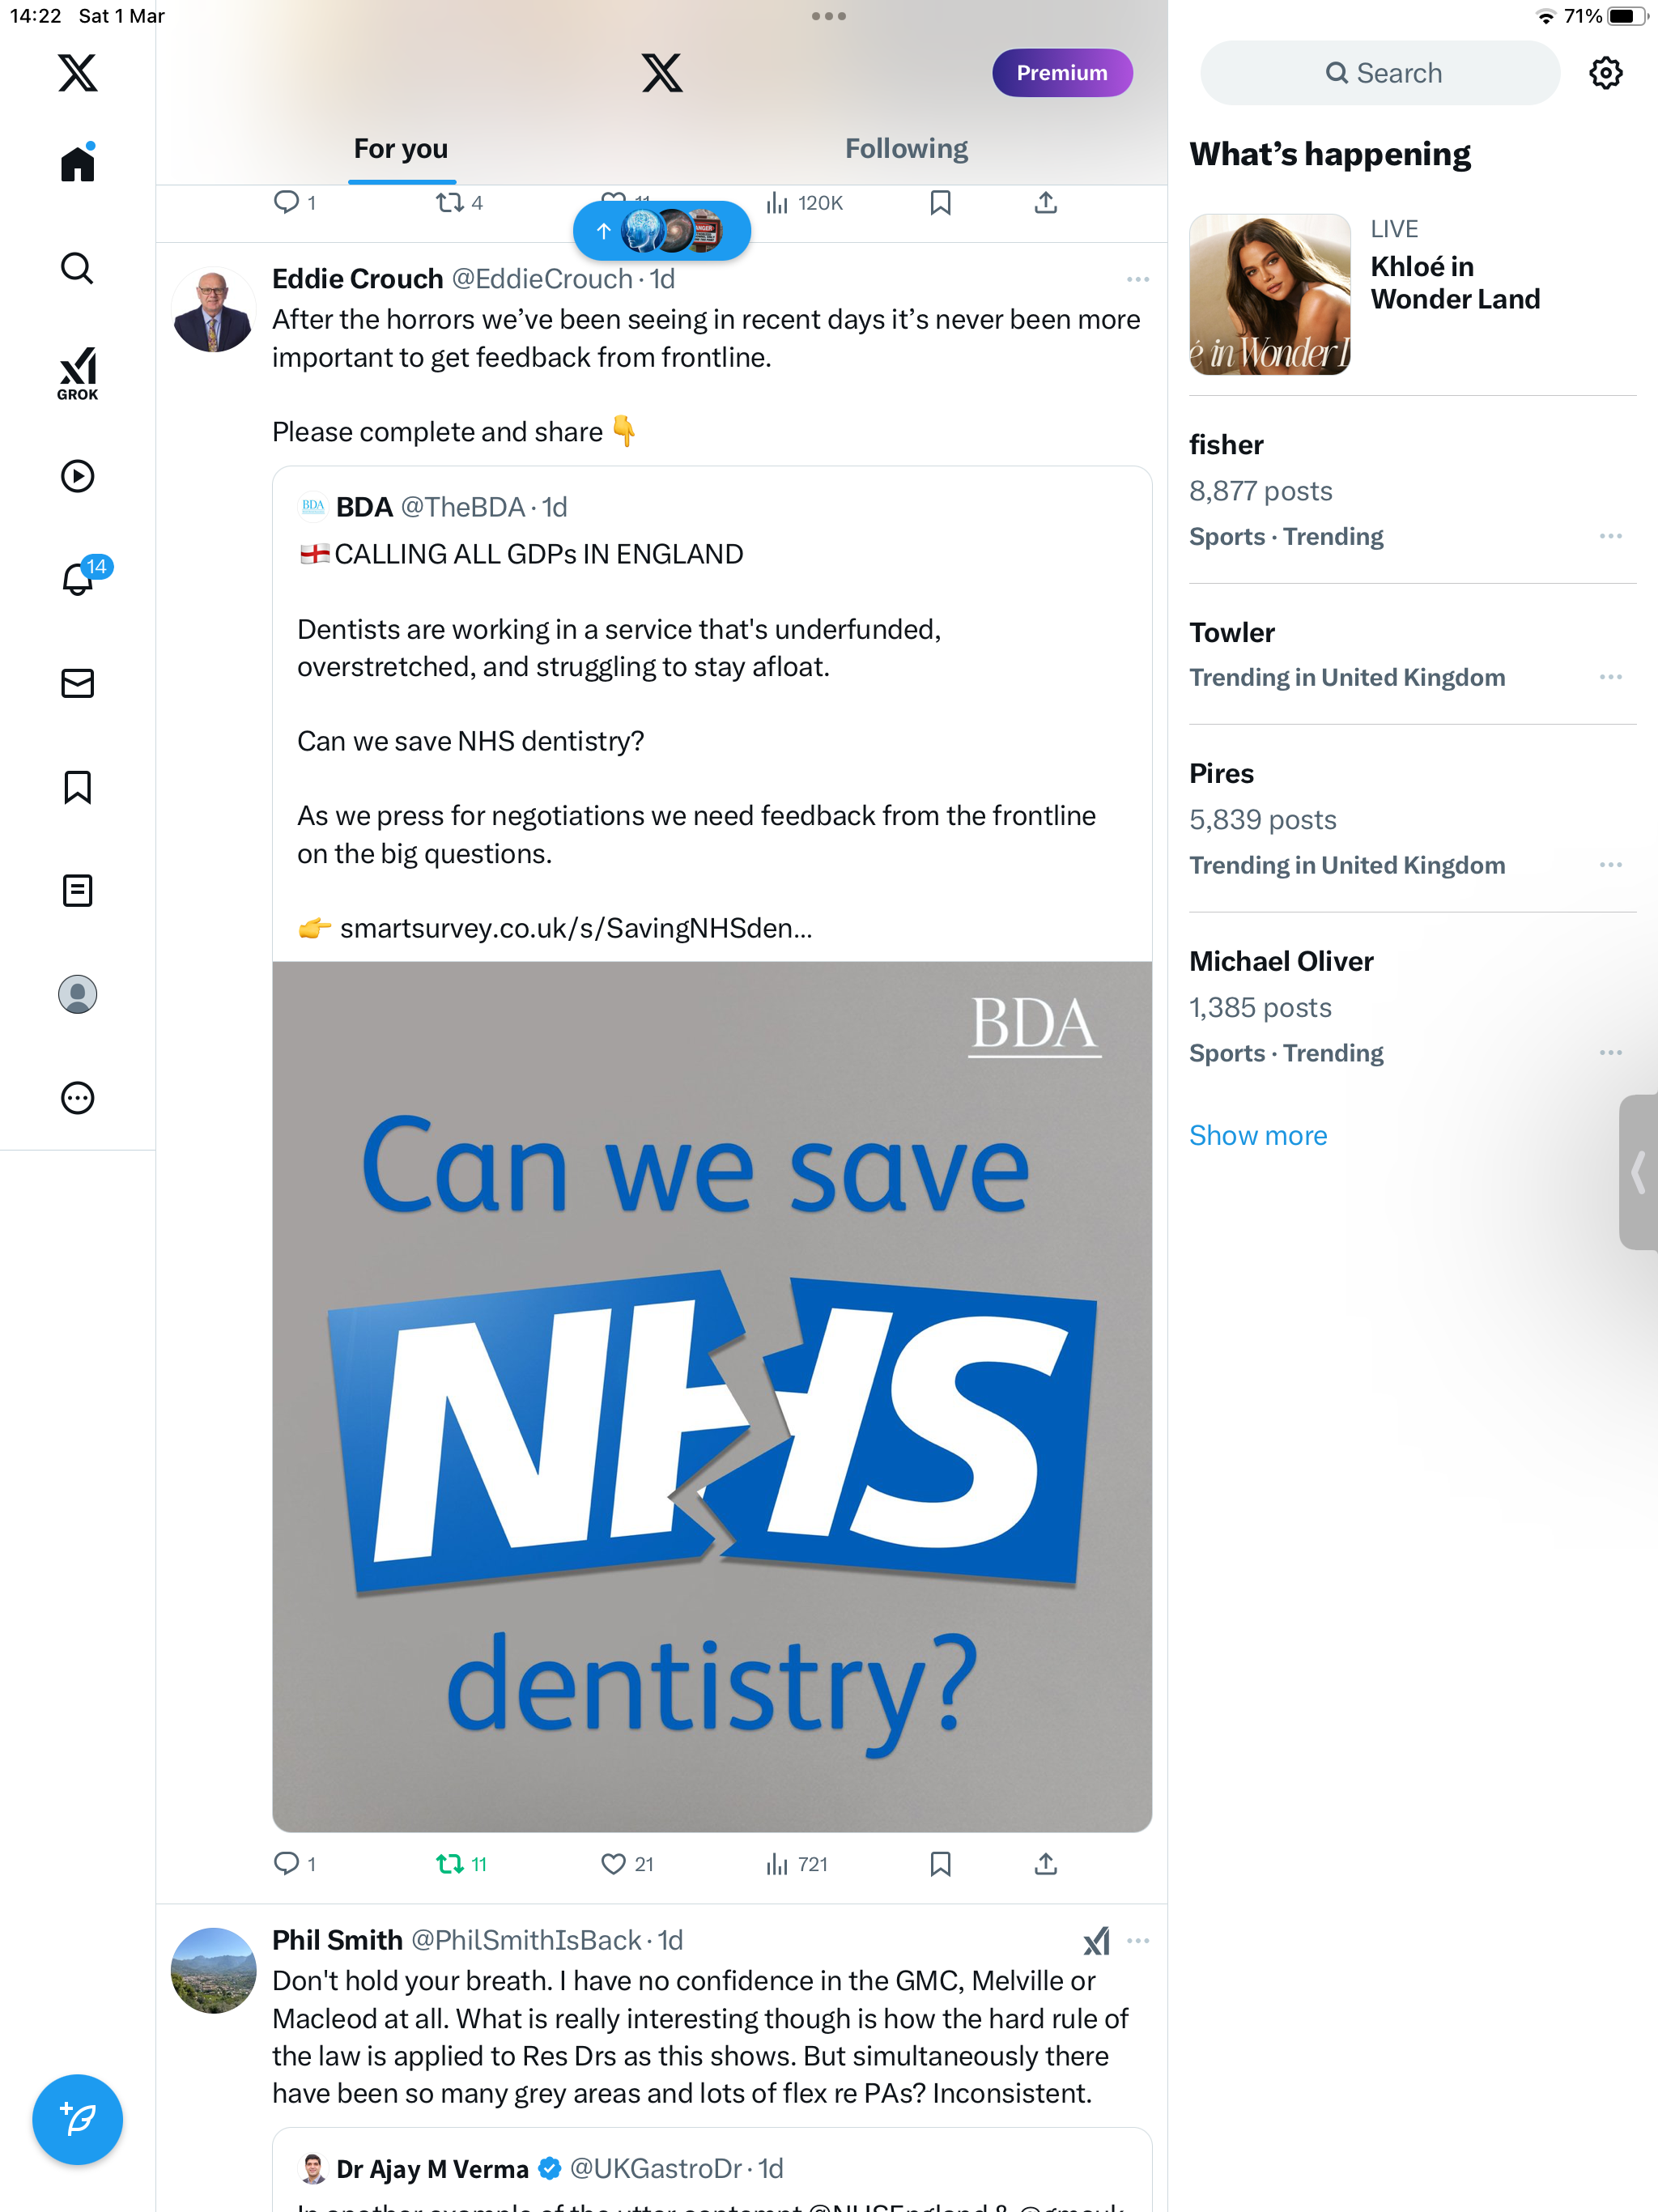The image size is (1658, 2212).
Task: Open @PhilSmithIsBack handle
Action: tap(526, 1941)
